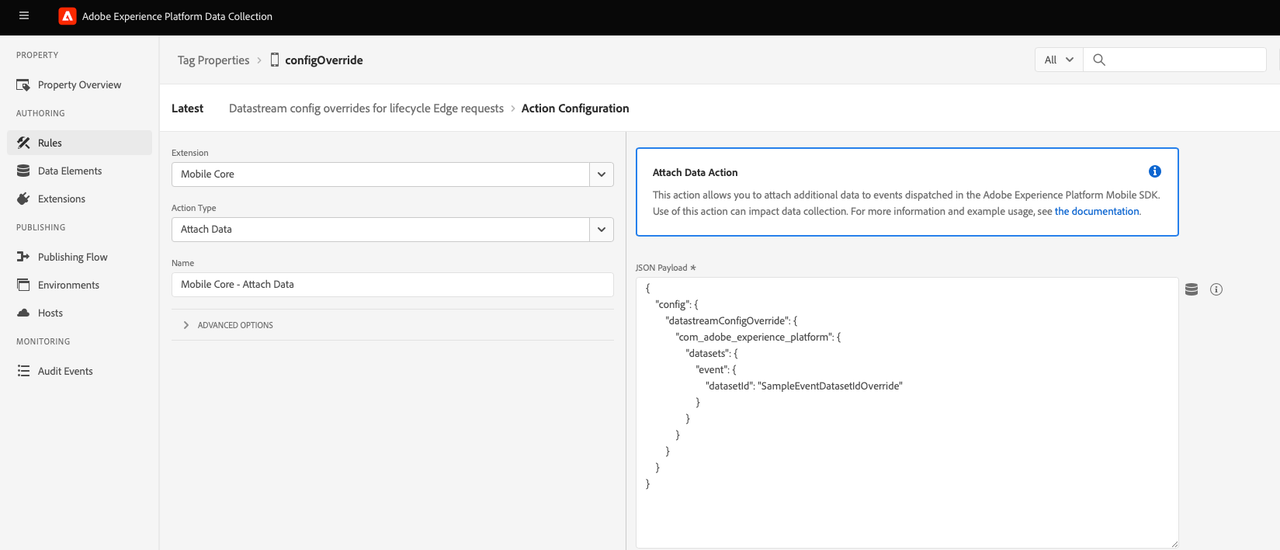Click the info icon beside JSON Payload
Viewport: 1280px width, 550px height.
point(1217,289)
